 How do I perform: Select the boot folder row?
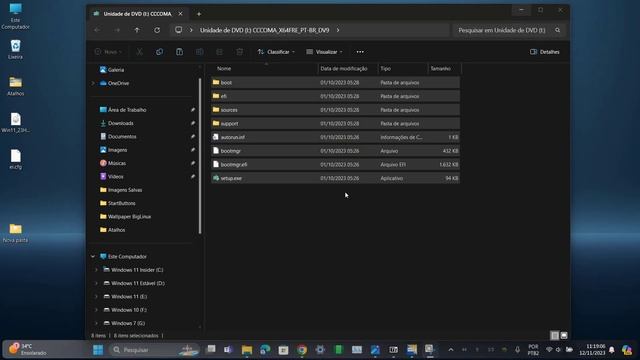pos(336,82)
